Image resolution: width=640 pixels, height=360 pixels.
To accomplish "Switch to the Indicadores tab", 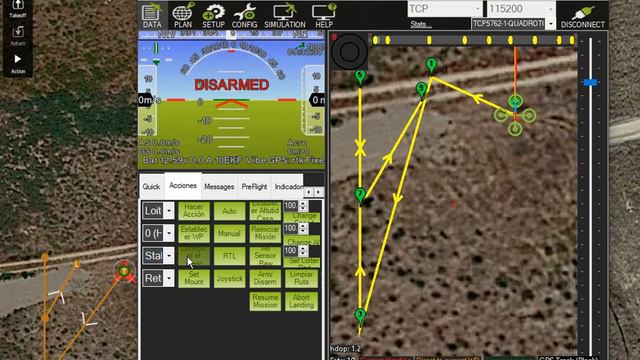I will coord(288,187).
